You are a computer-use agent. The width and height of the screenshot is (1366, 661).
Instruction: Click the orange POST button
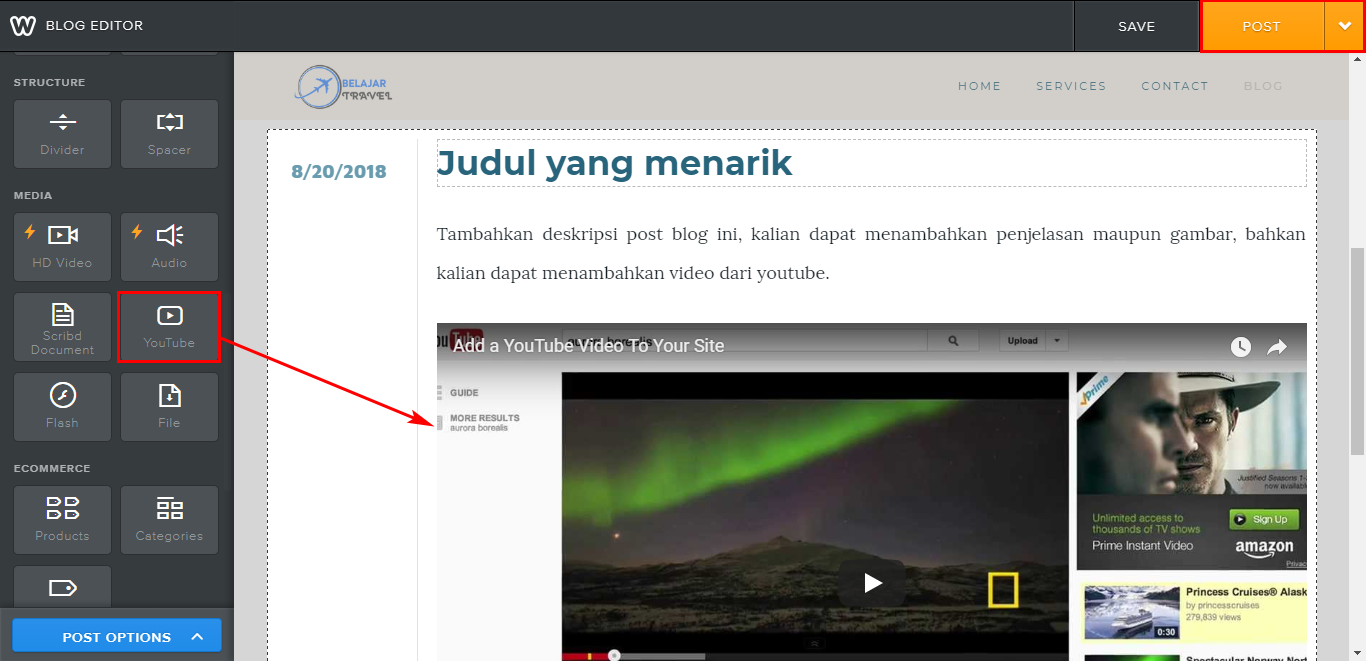(1262, 26)
